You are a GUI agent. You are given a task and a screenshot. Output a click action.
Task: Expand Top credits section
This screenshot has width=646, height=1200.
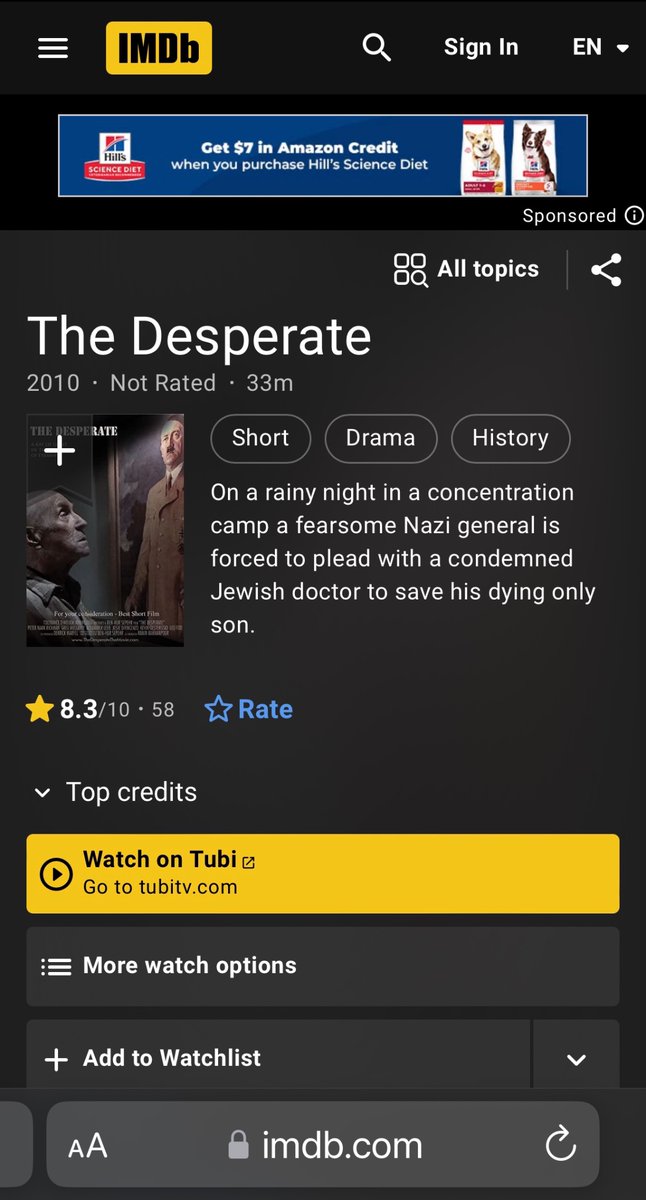115,792
